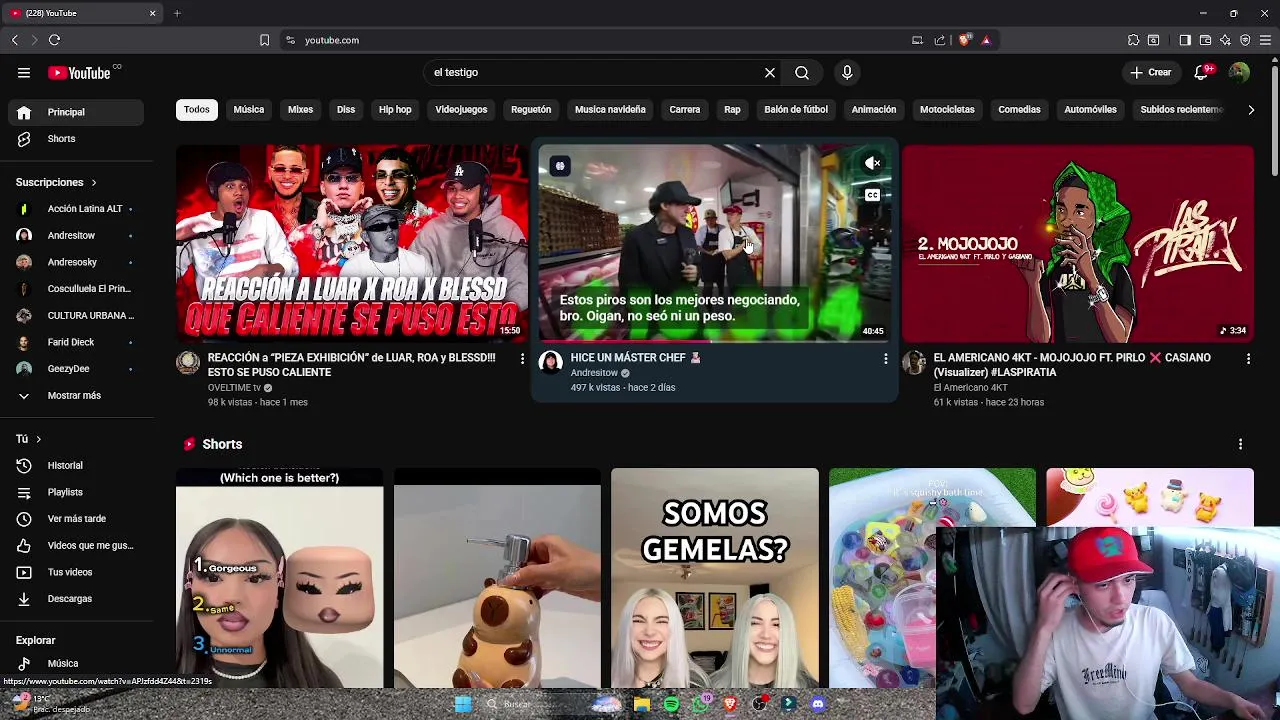The width and height of the screenshot is (1280, 720).
Task: Open the YouTube hamburger guide menu
Action: pos(24,72)
